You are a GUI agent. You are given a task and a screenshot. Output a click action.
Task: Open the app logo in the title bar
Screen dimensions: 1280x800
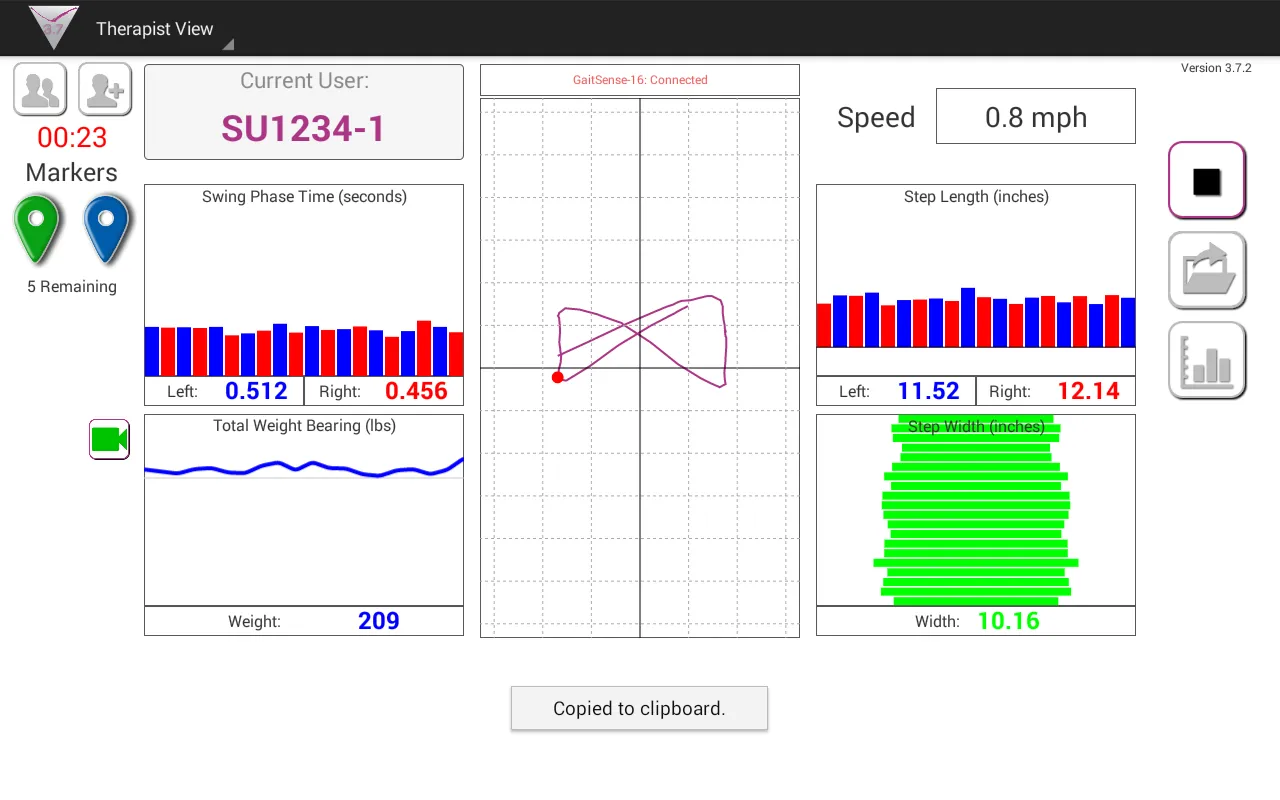[53, 28]
